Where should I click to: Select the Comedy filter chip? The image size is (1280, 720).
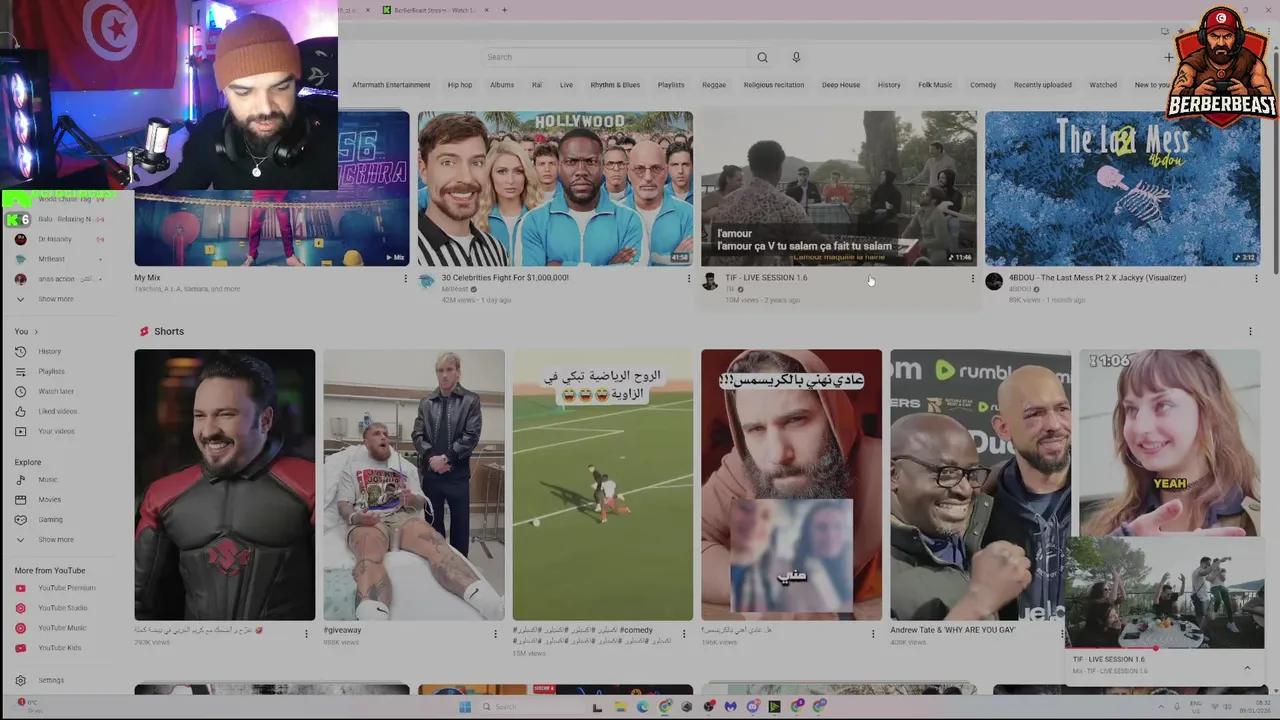tap(983, 85)
